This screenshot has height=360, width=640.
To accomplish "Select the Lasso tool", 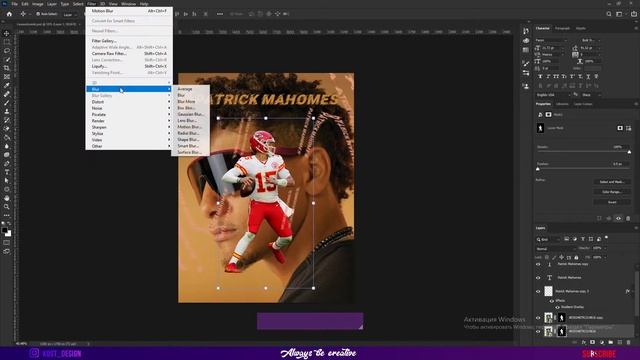I will pyautogui.click(x=7, y=51).
